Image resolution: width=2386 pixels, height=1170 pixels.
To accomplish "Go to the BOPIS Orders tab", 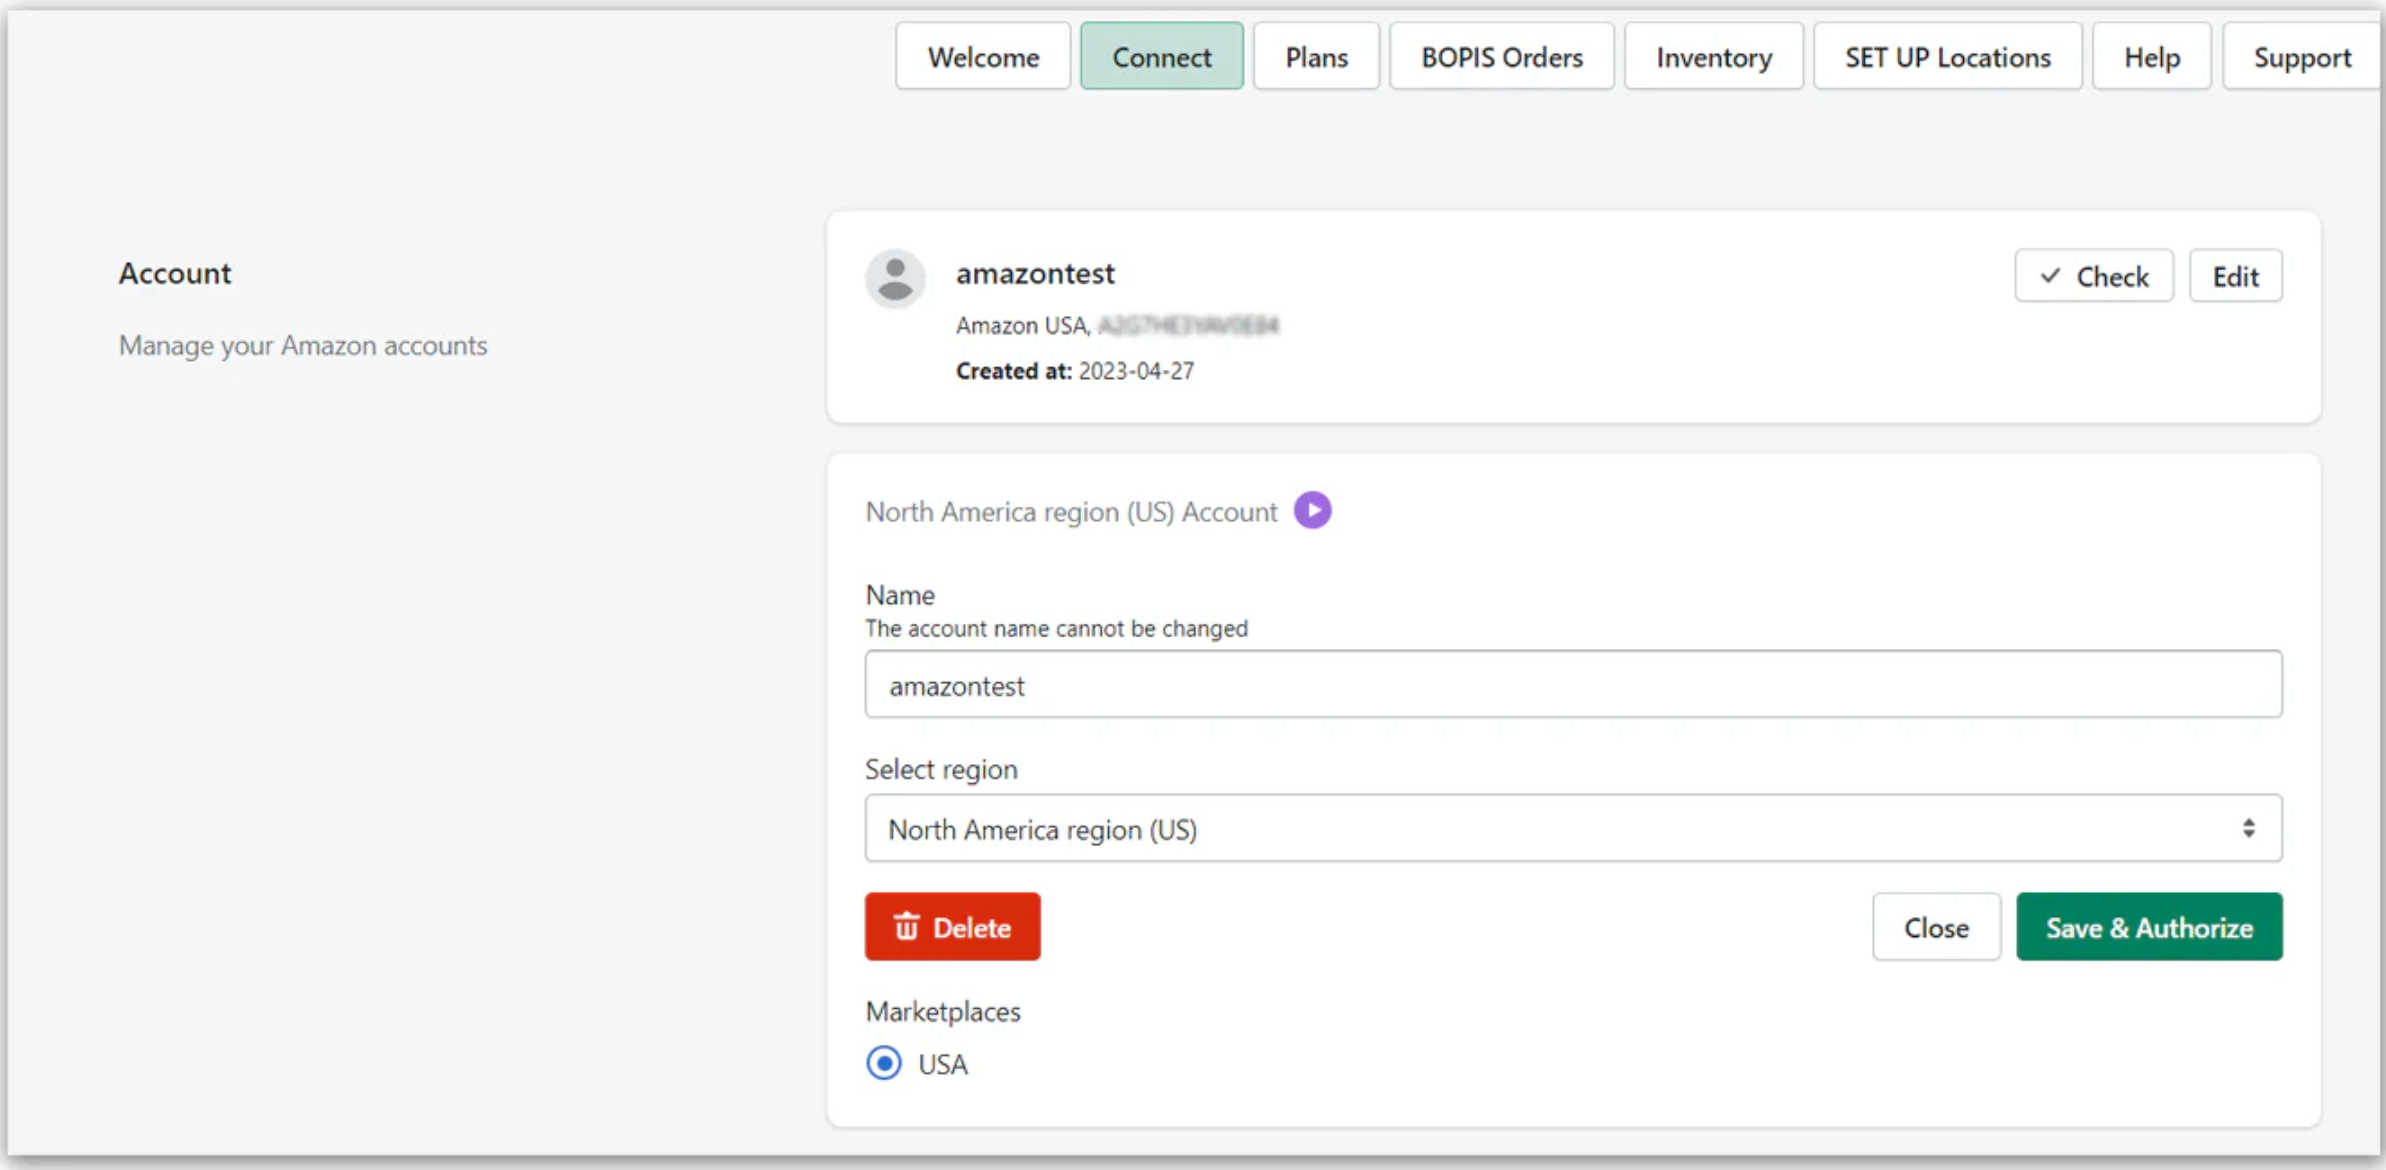I will pos(1501,57).
